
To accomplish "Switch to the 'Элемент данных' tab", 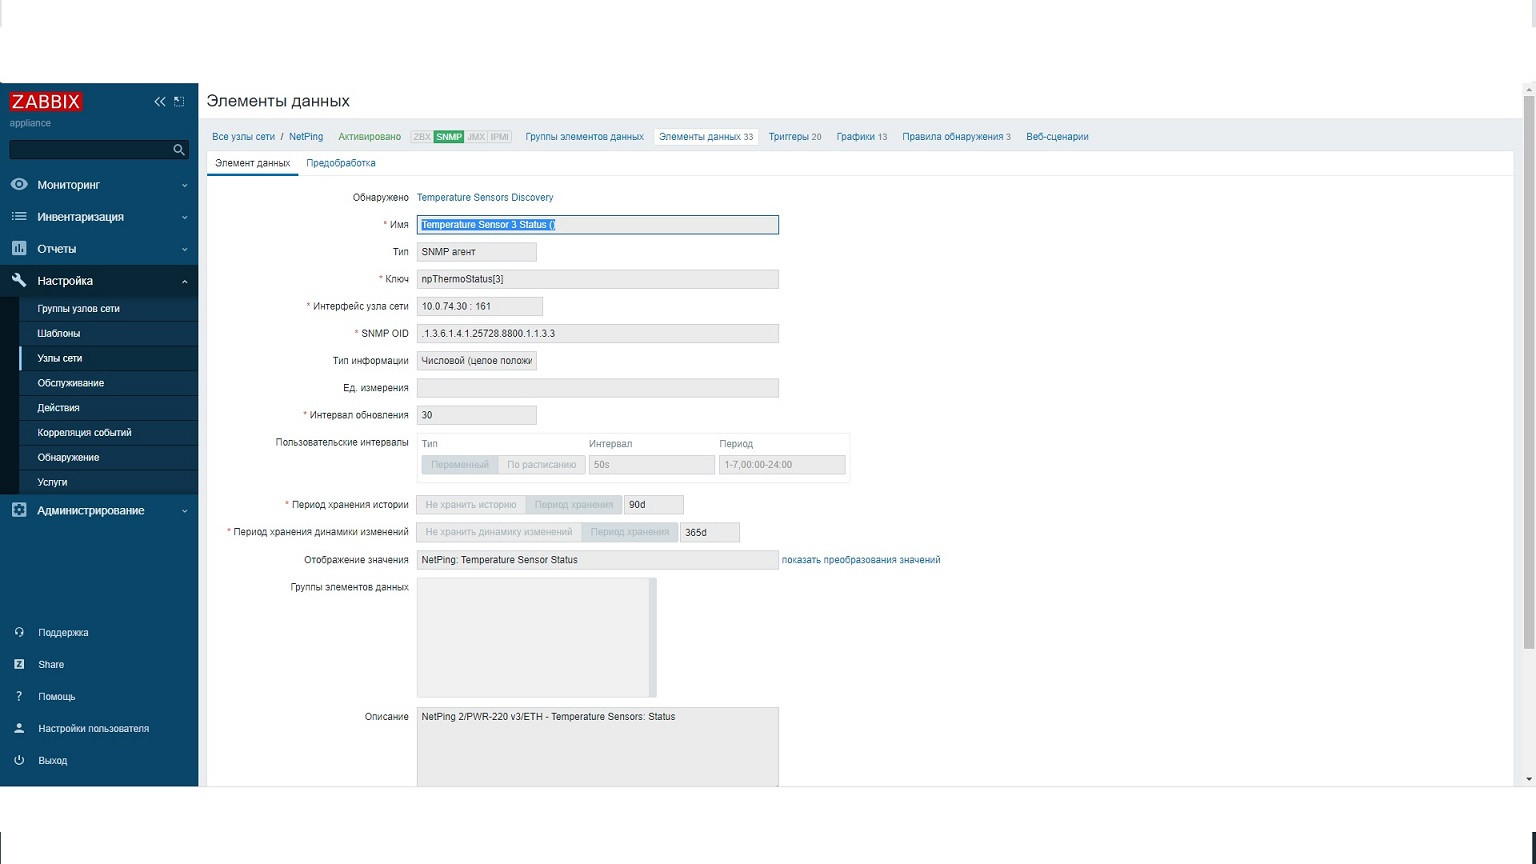I will (x=253, y=163).
